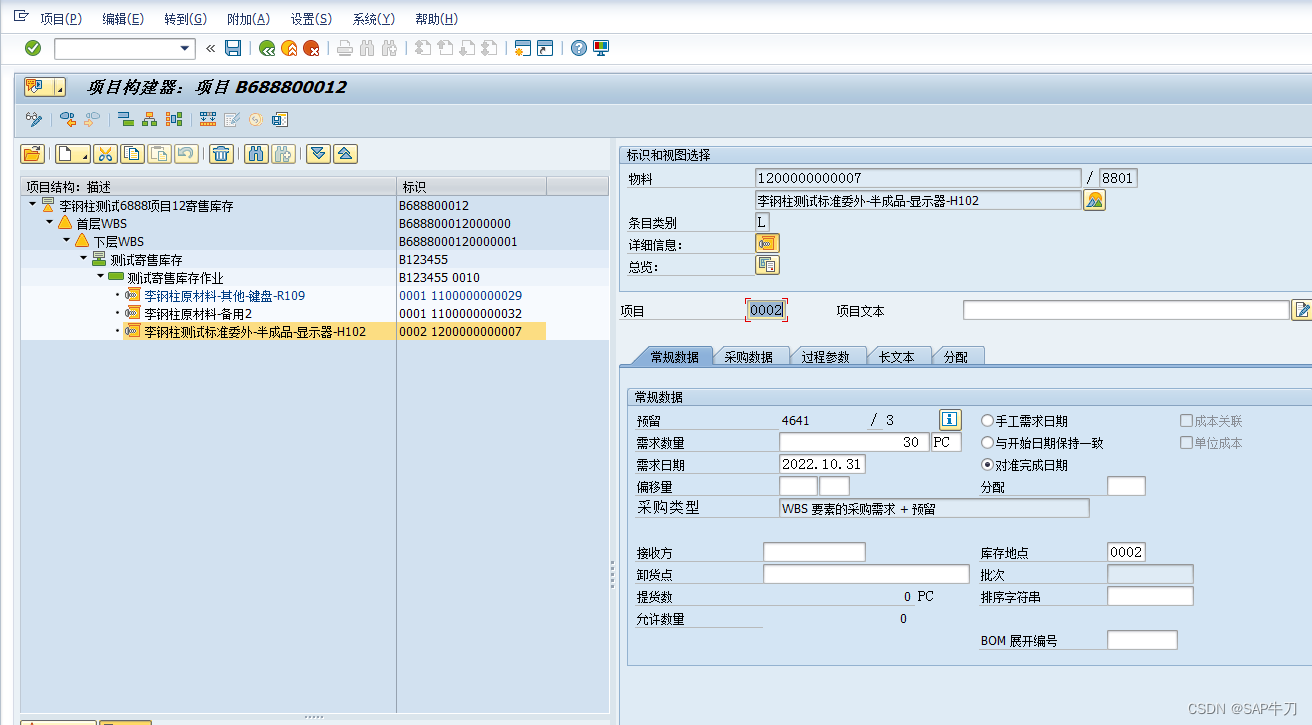This screenshot has width=1312, height=725.
Task: Click the Cut scissors icon
Action: [x=105, y=154]
